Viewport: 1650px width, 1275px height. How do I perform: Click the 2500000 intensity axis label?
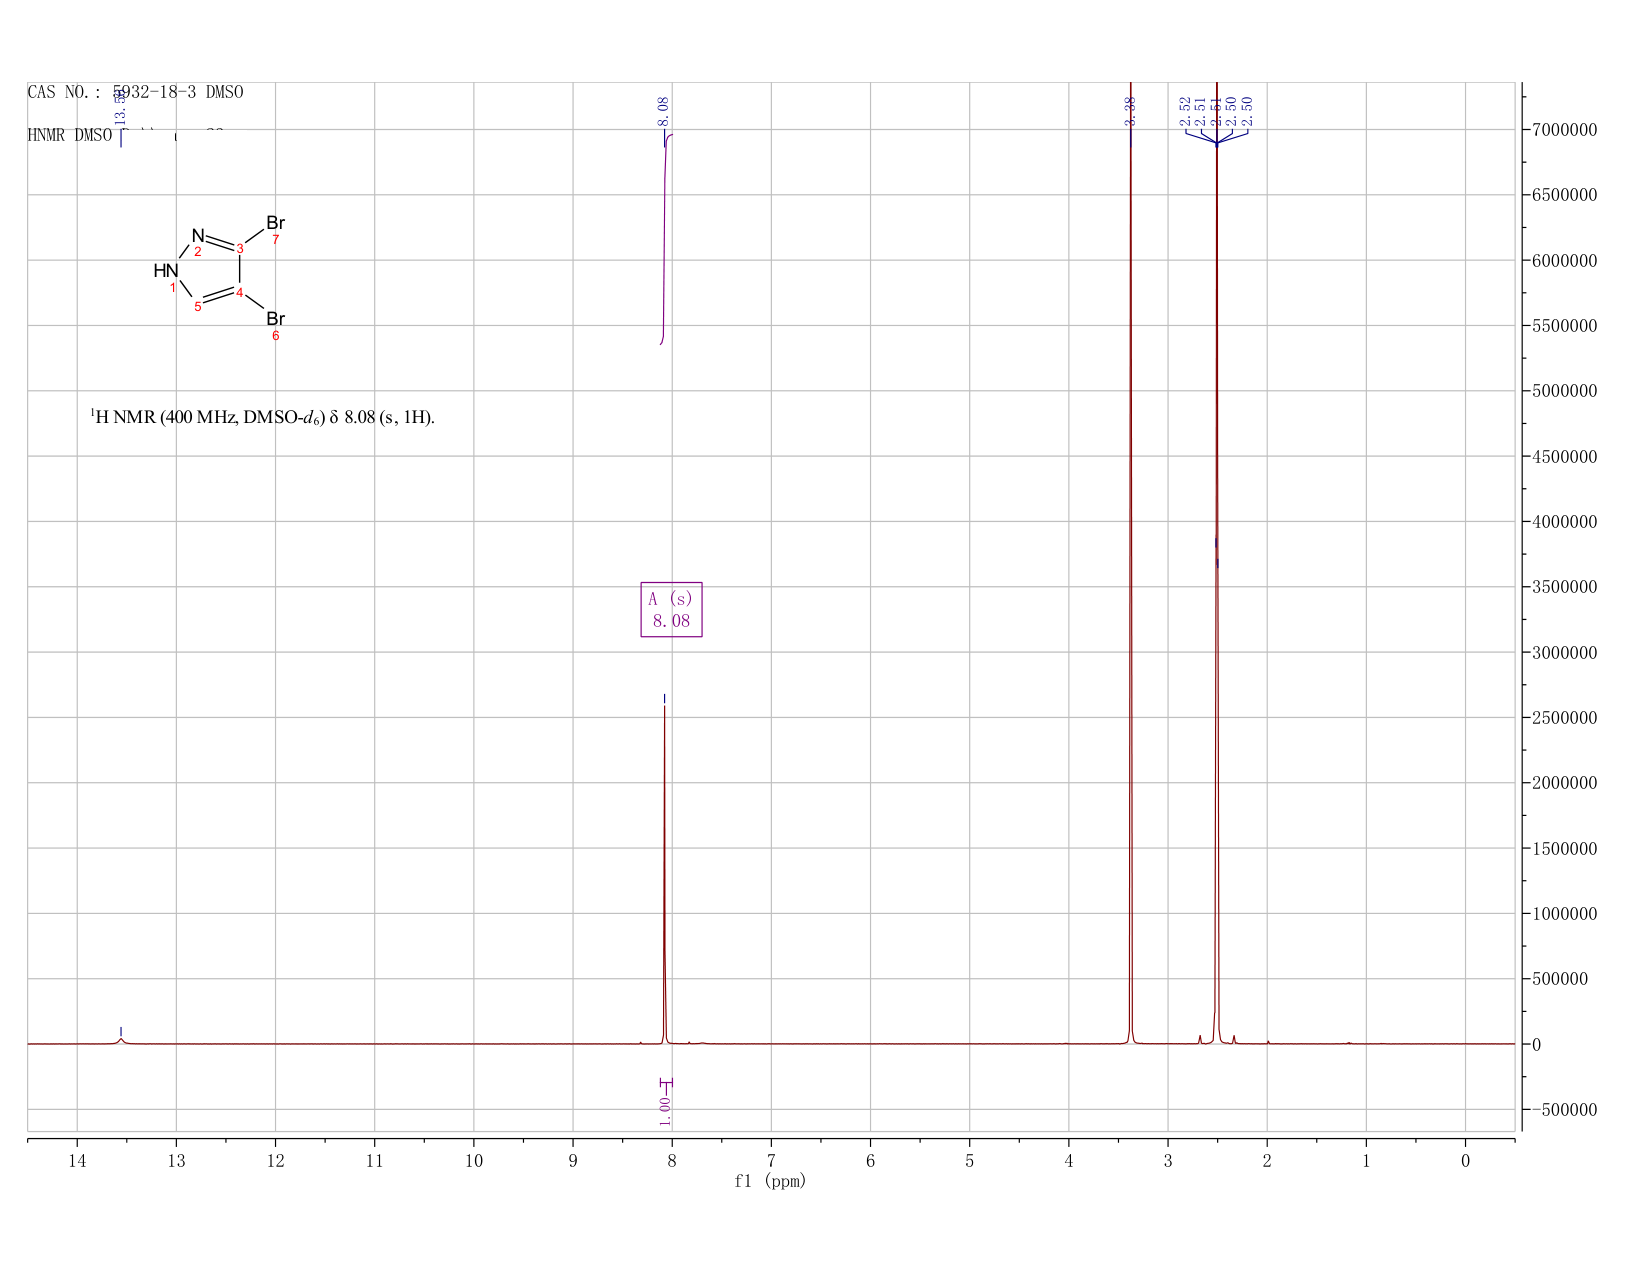[1564, 718]
